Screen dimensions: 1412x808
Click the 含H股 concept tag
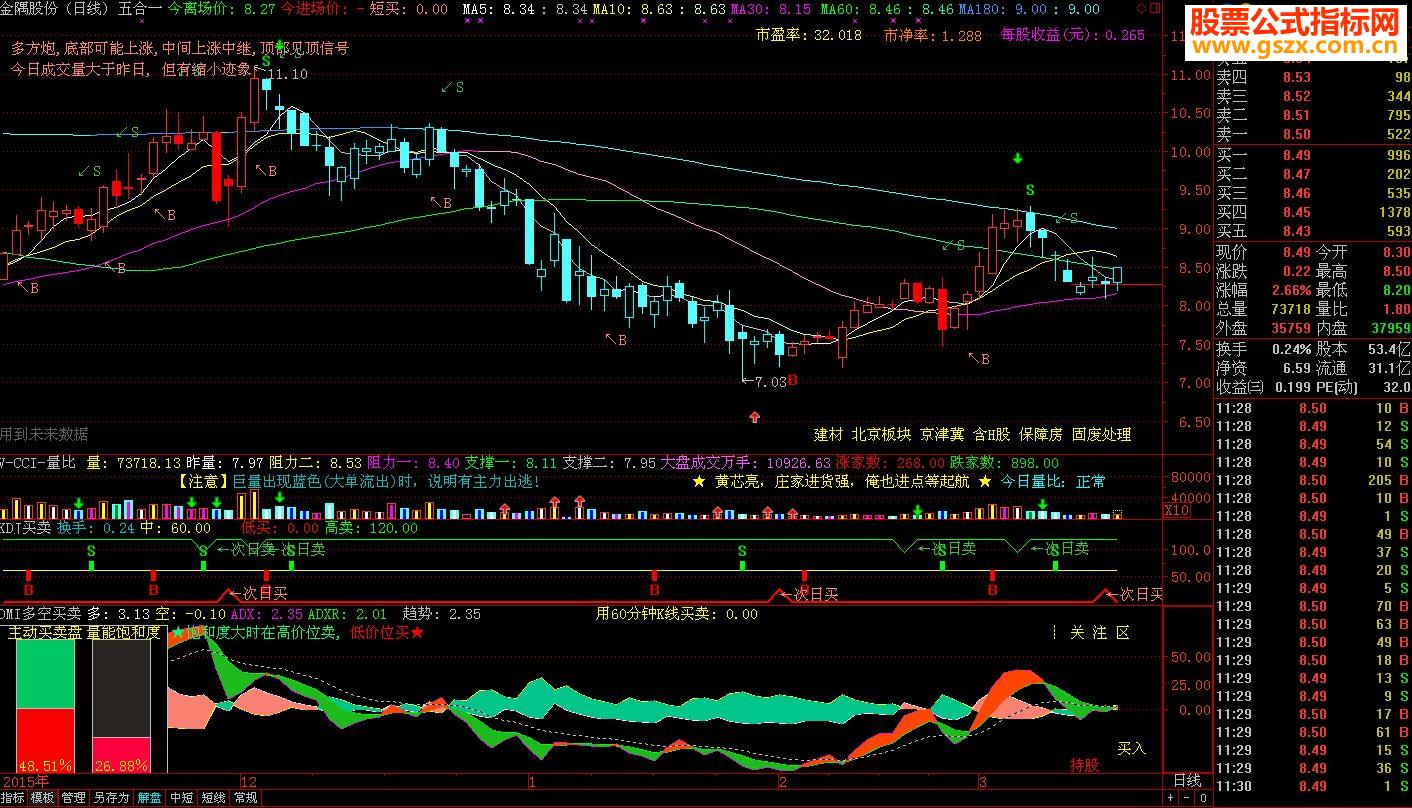[993, 435]
